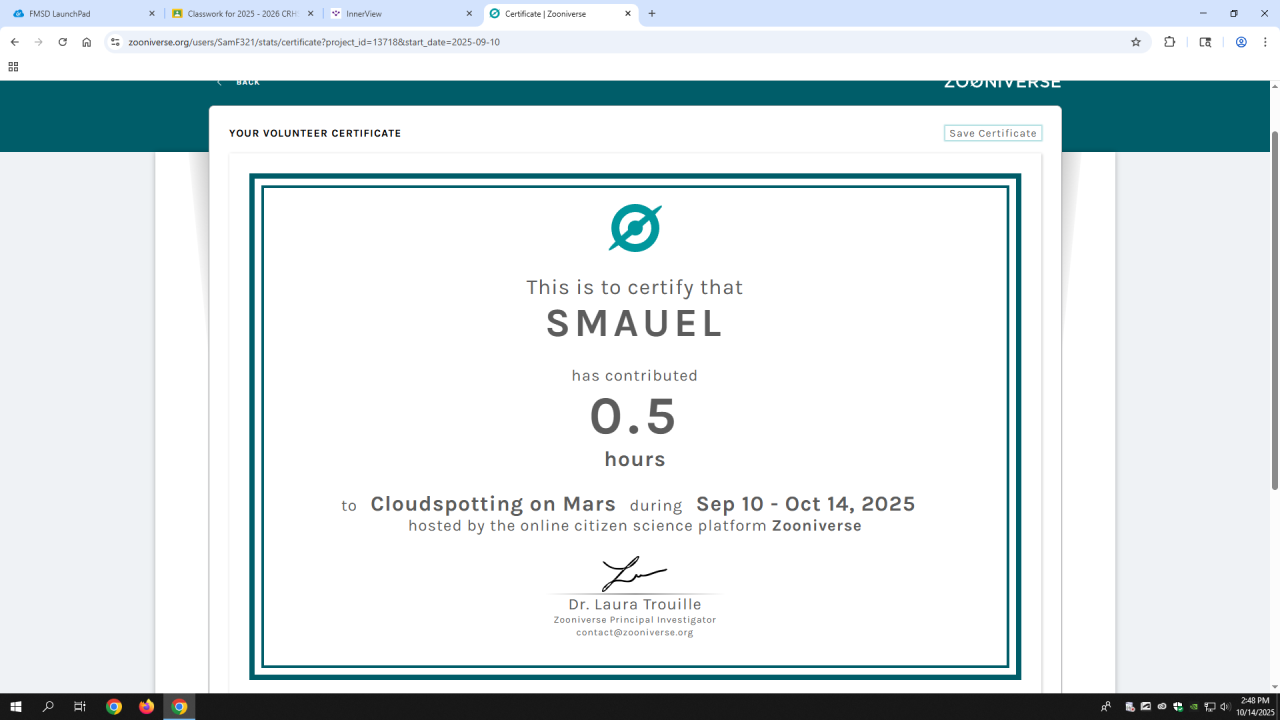1280x720 pixels.
Task: Click the name SMAUEL on the certificate
Action: [x=635, y=324]
